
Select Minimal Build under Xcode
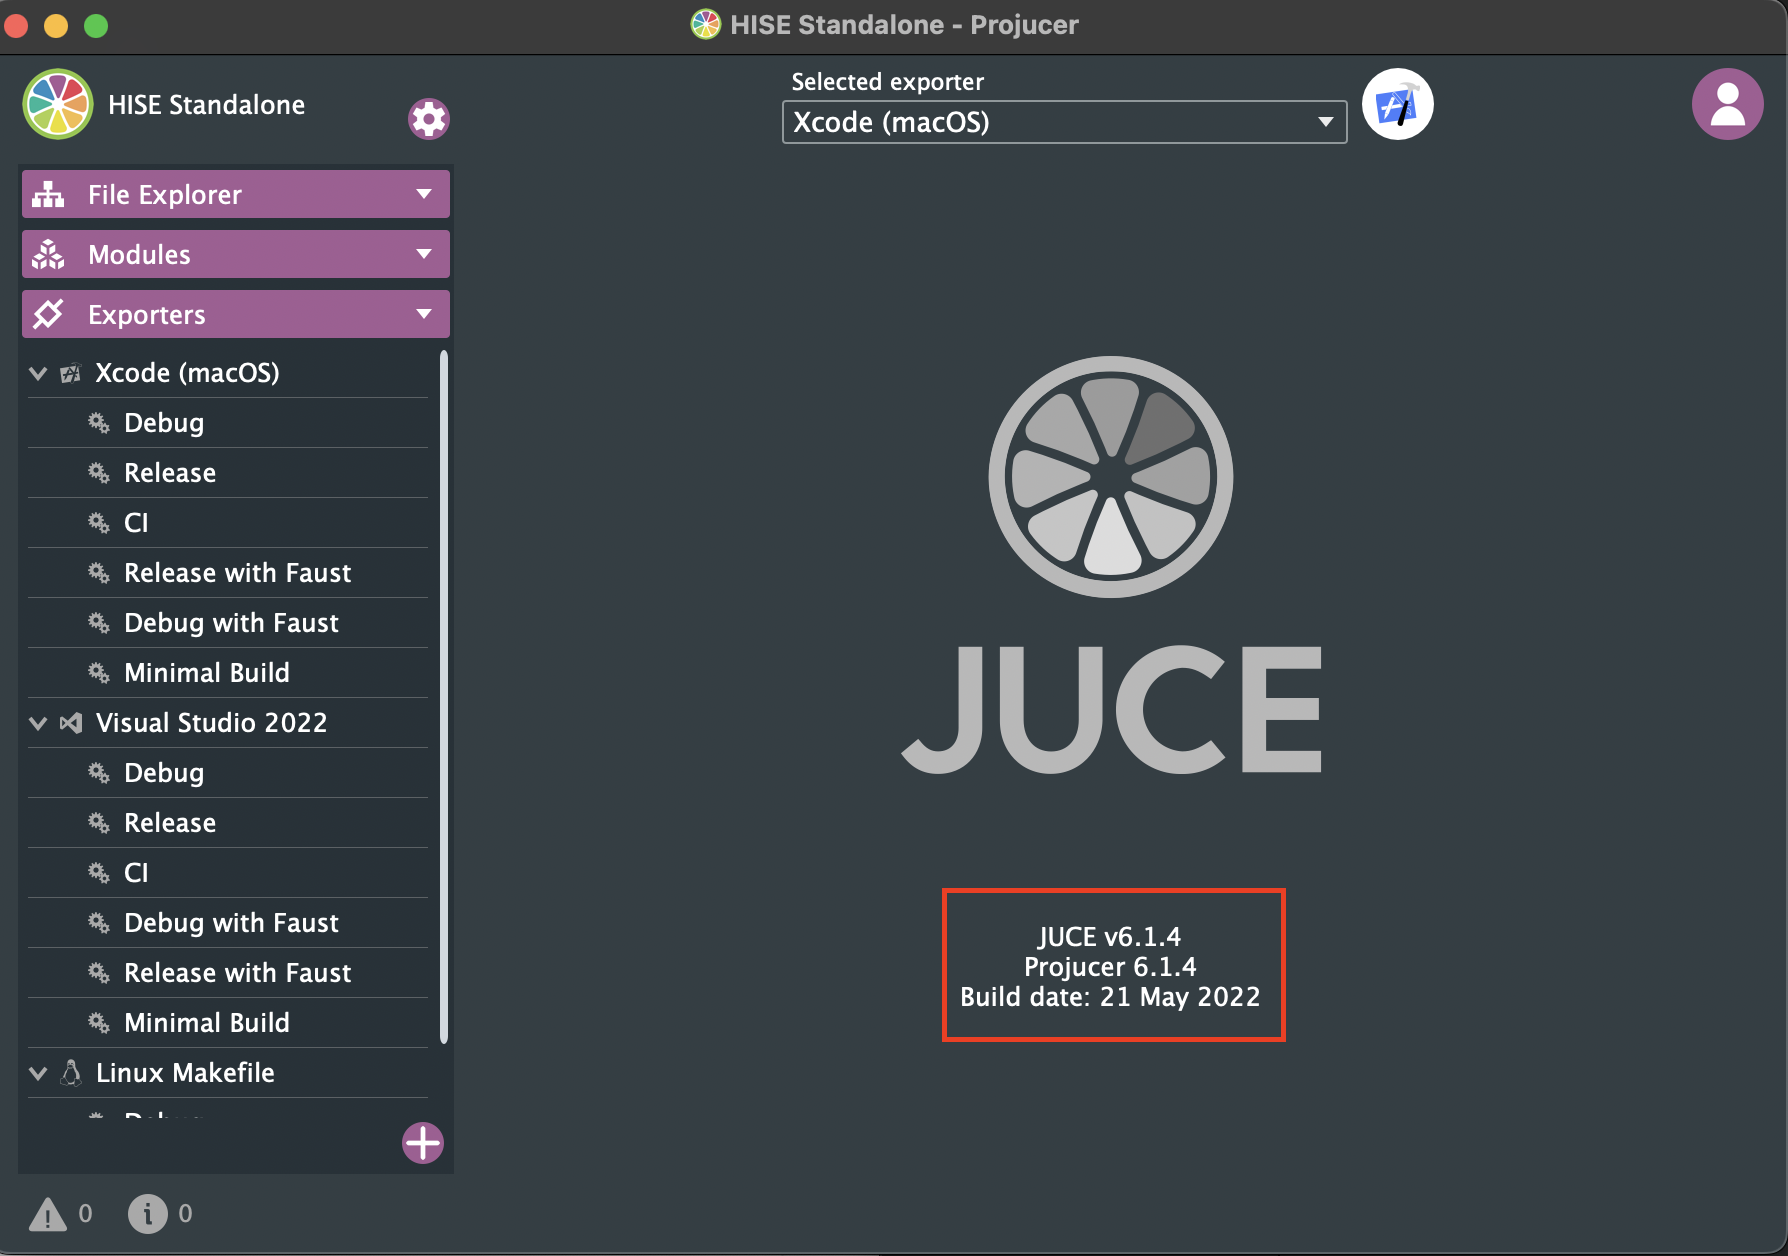228,673
